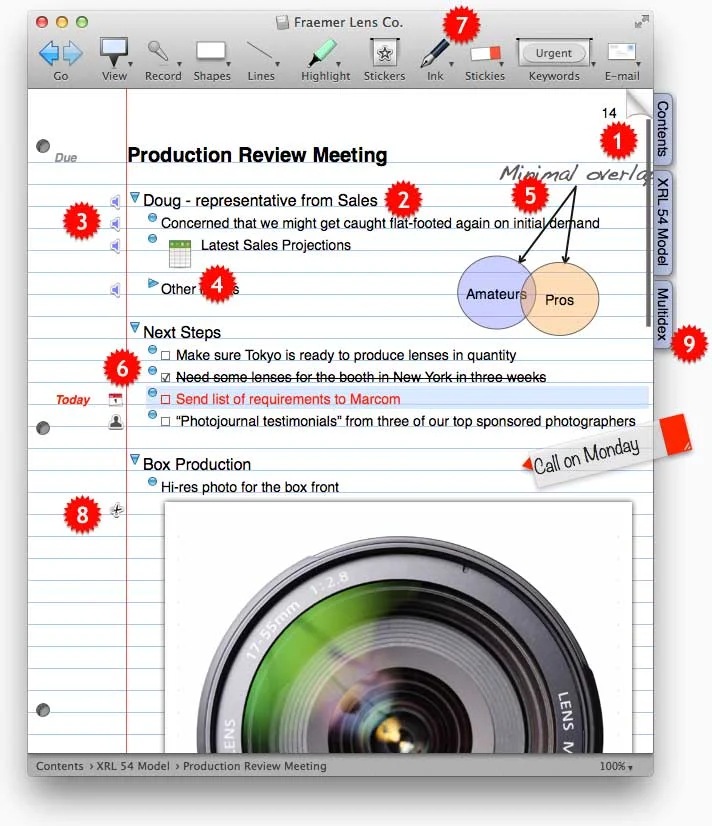Go to XRL 54 Model in breadcrumb
Image resolution: width=712 pixels, height=826 pixels.
click(x=133, y=766)
